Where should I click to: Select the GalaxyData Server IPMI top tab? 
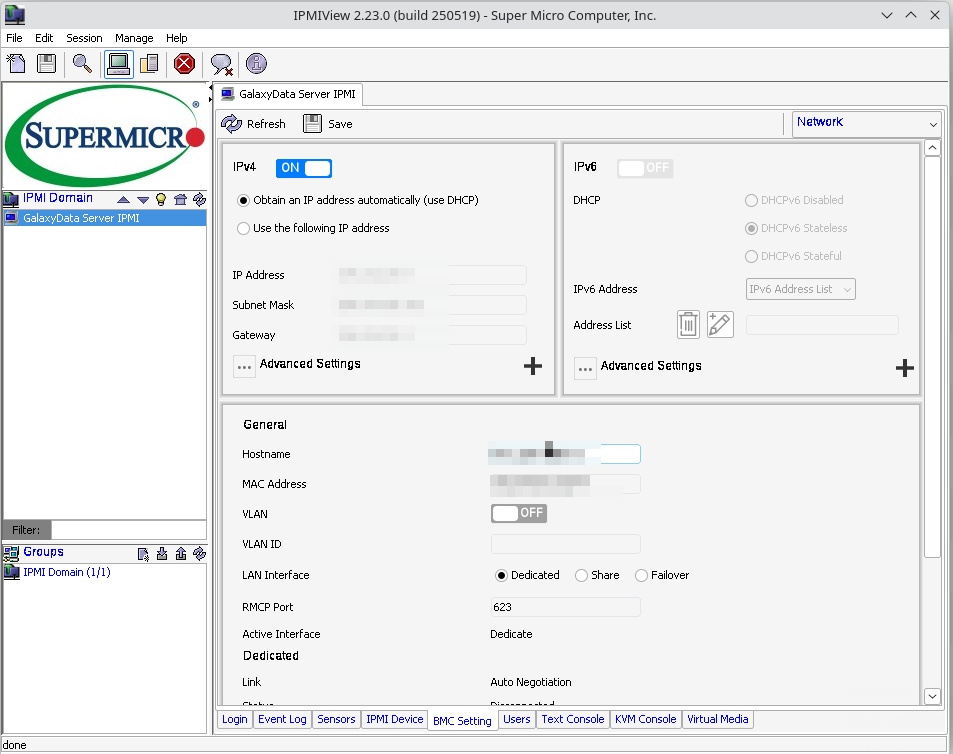click(289, 94)
